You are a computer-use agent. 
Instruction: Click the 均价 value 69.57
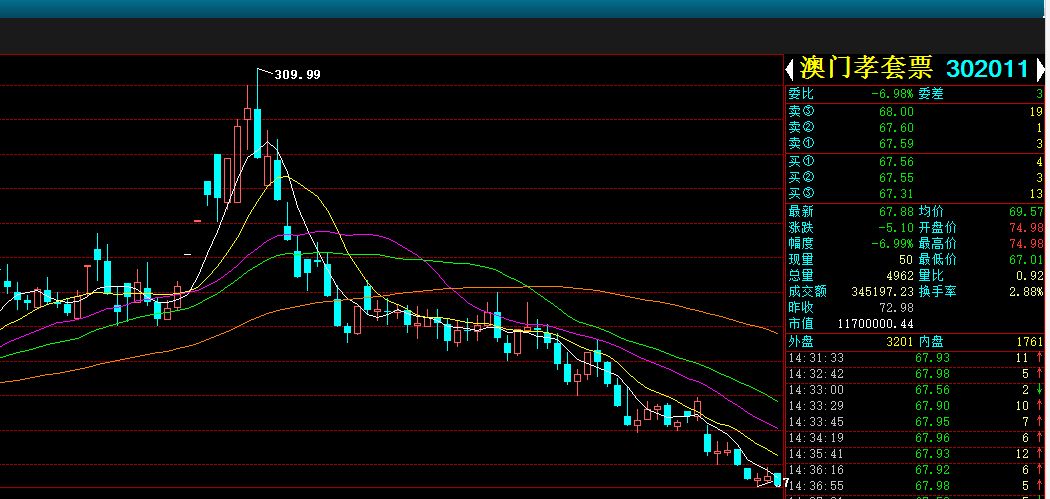[x=1027, y=212]
